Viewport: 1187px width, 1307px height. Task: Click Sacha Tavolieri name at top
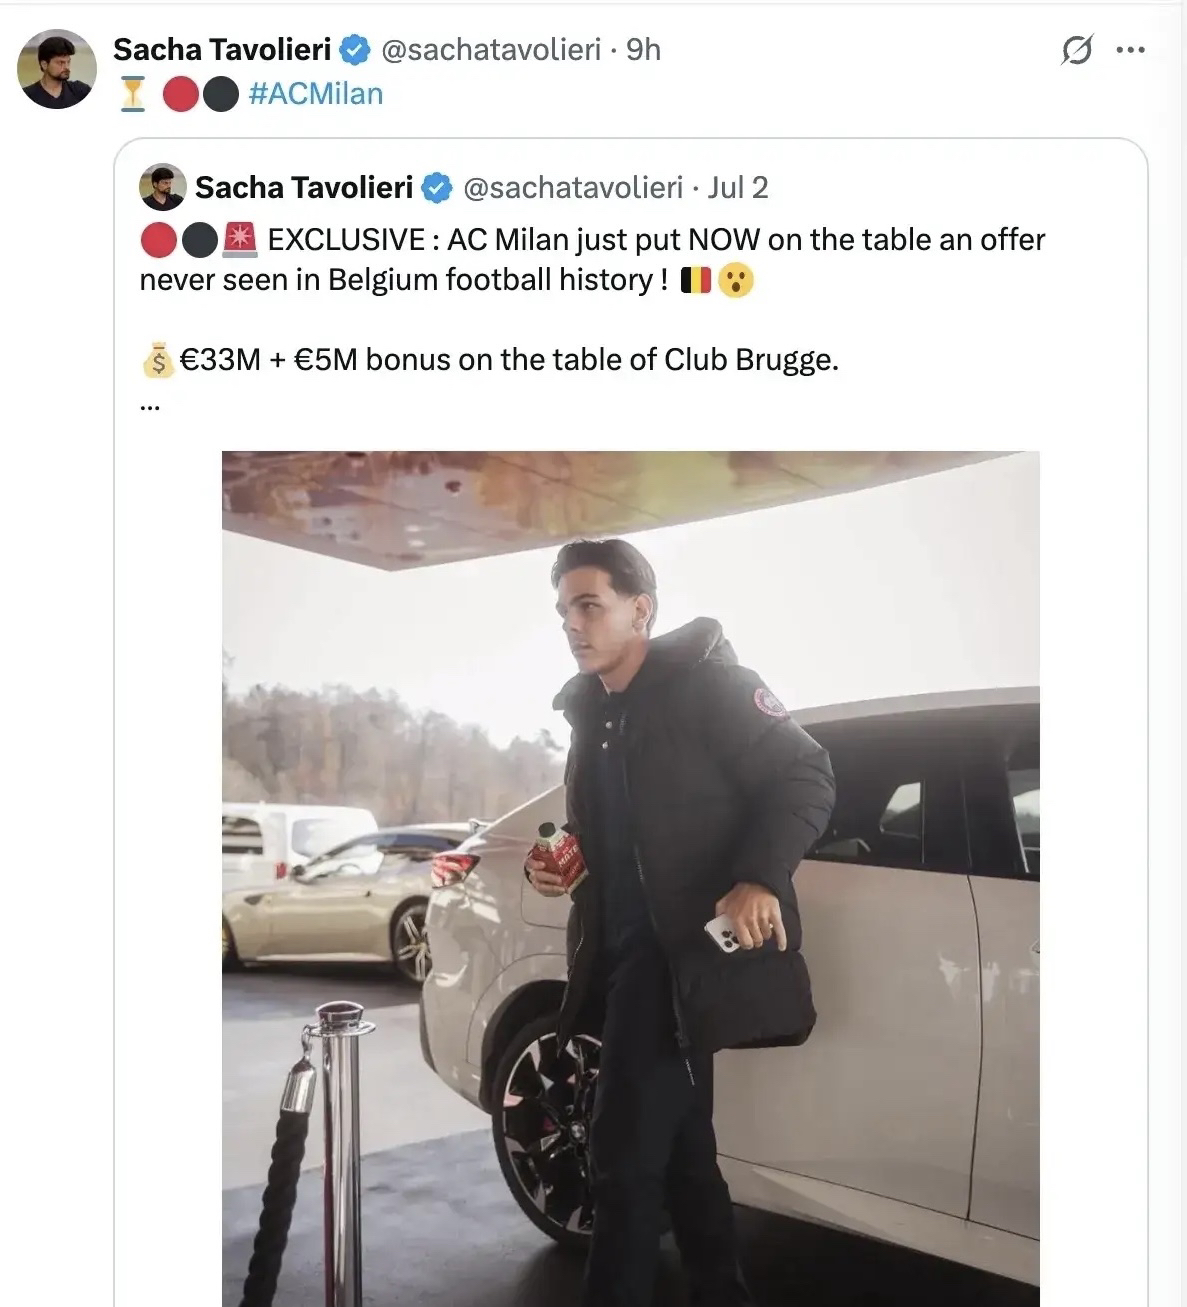coord(222,49)
